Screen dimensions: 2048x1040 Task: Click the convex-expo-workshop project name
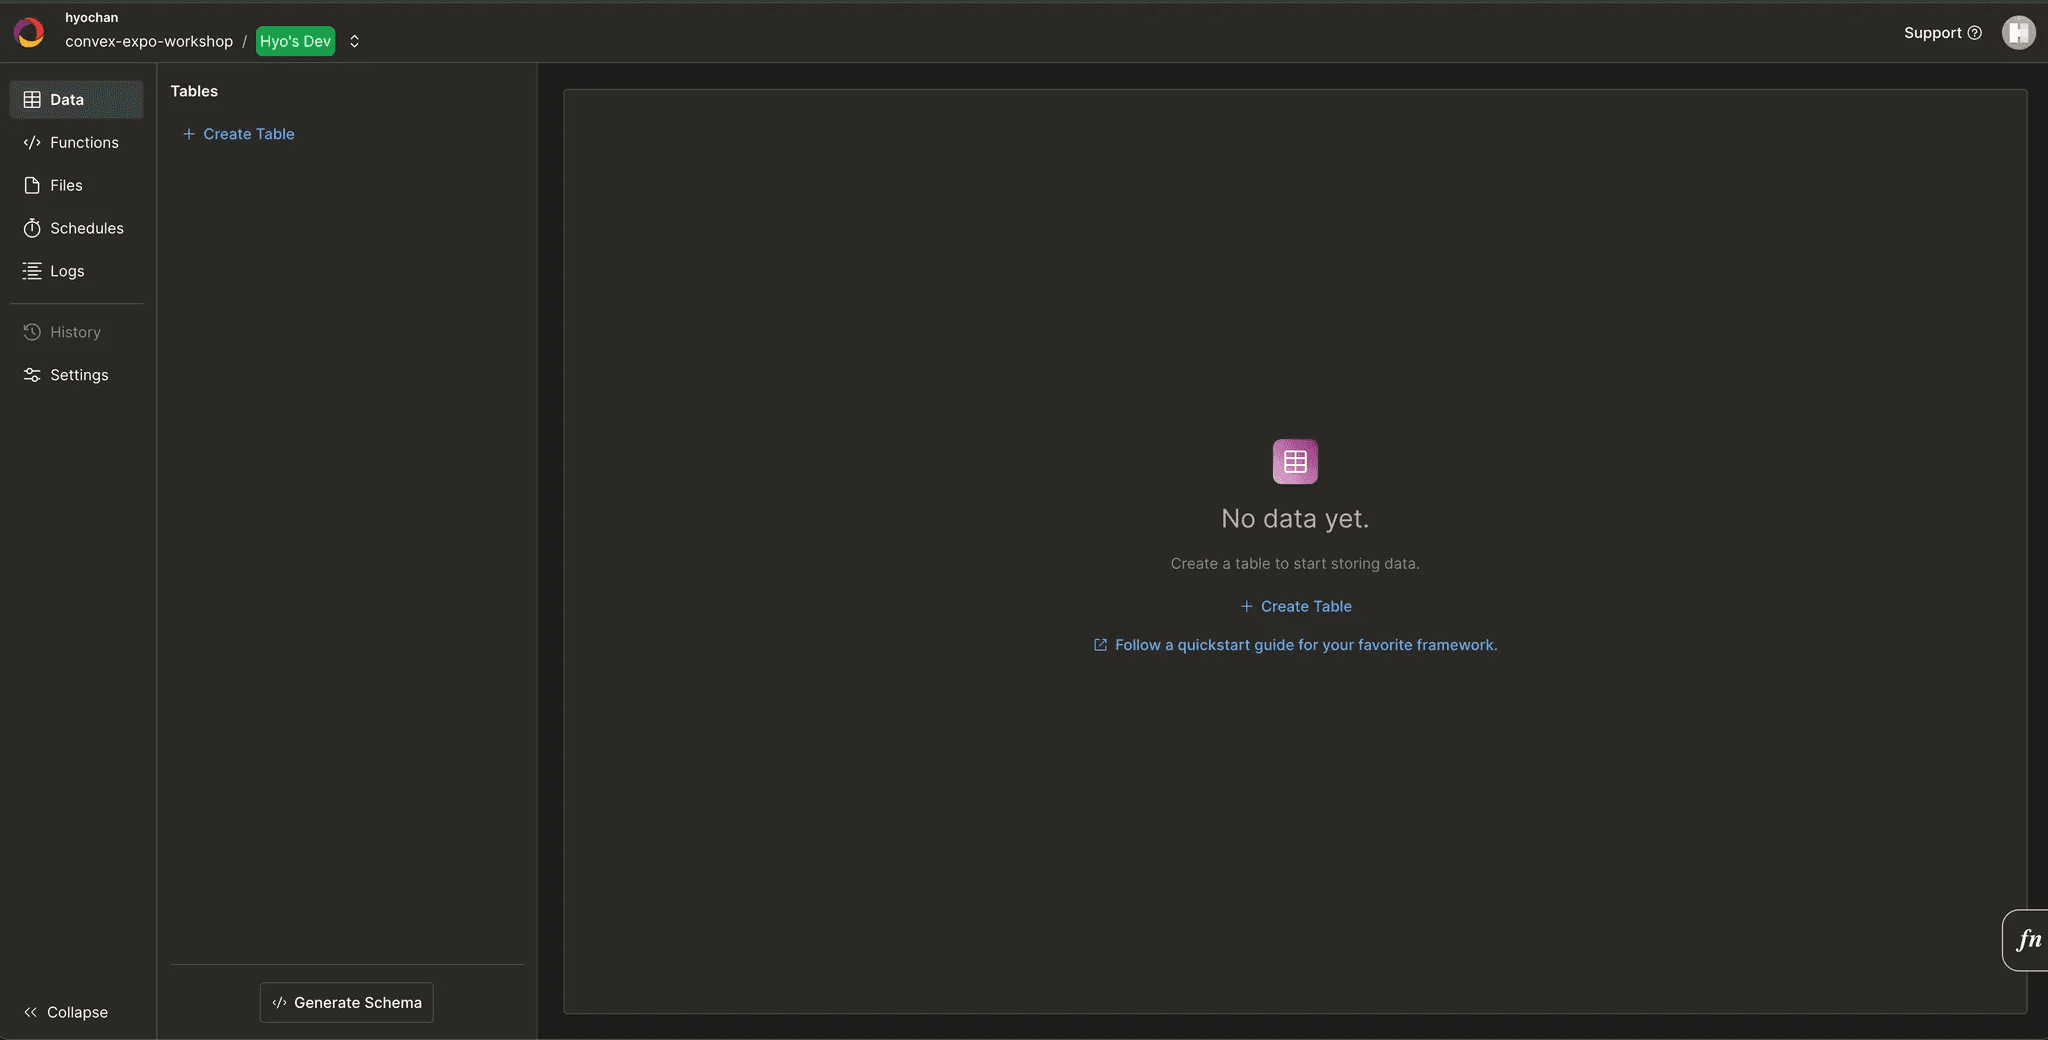point(149,42)
